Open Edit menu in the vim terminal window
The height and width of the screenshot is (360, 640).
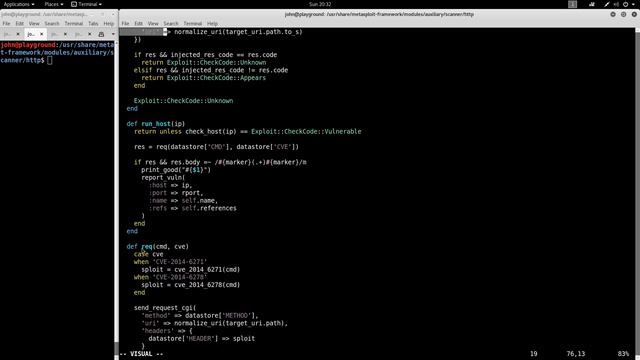pyautogui.click(x=138, y=24)
